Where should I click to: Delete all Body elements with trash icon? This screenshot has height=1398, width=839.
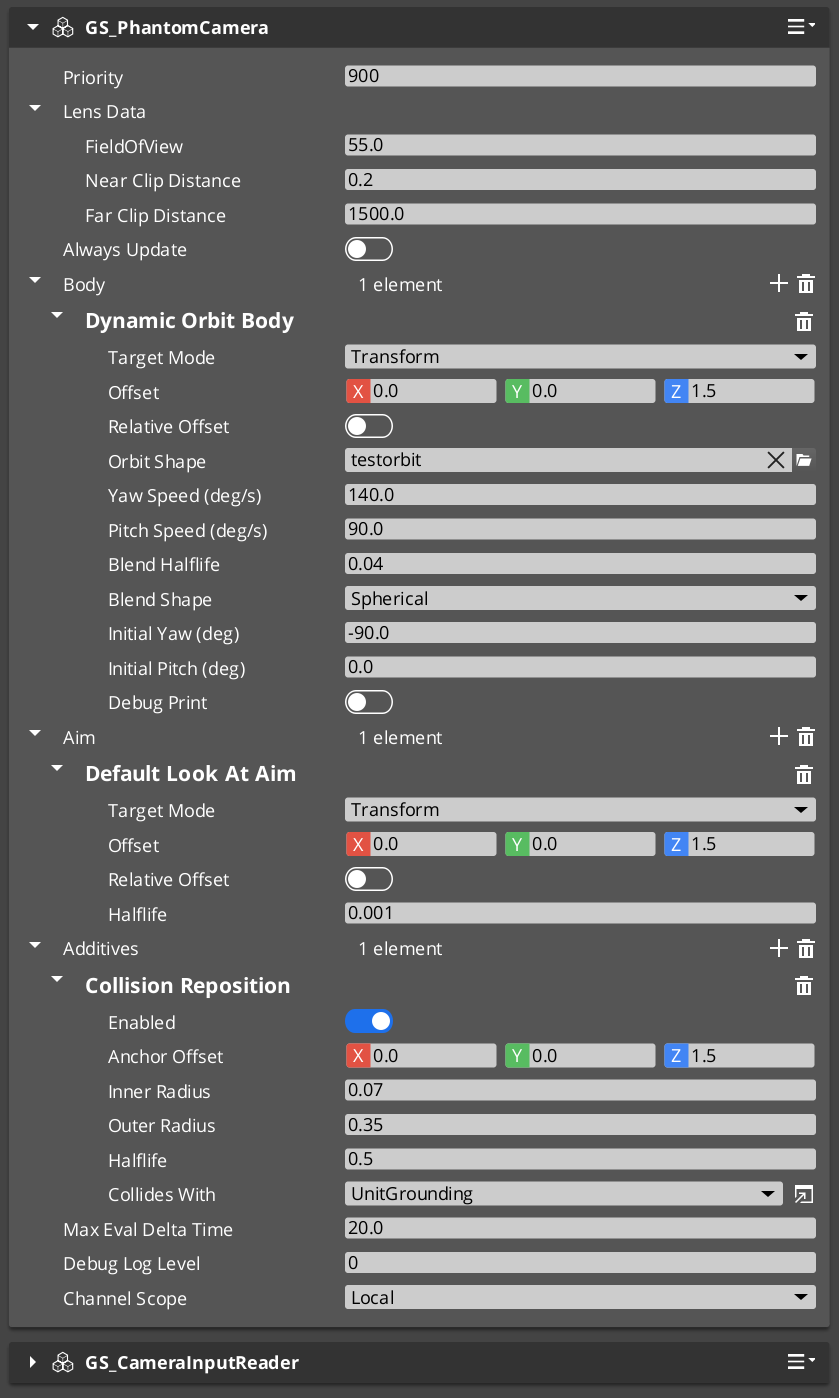[806, 284]
